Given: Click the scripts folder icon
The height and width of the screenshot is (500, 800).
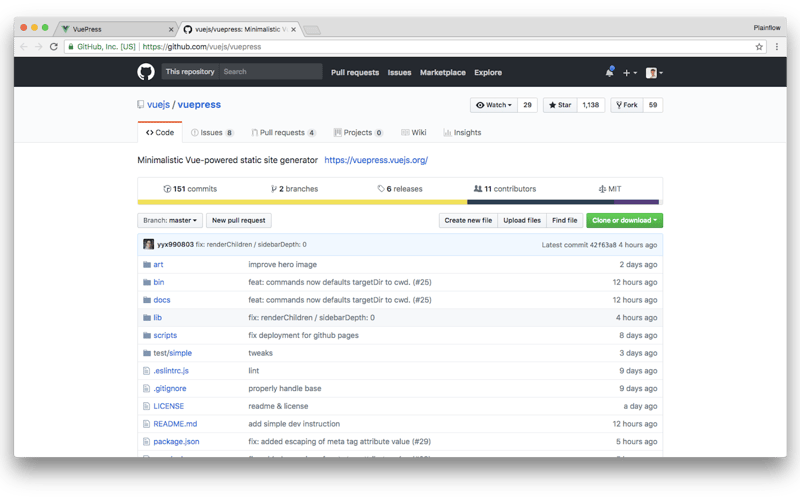Looking at the screenshot, I should [147, 335].
